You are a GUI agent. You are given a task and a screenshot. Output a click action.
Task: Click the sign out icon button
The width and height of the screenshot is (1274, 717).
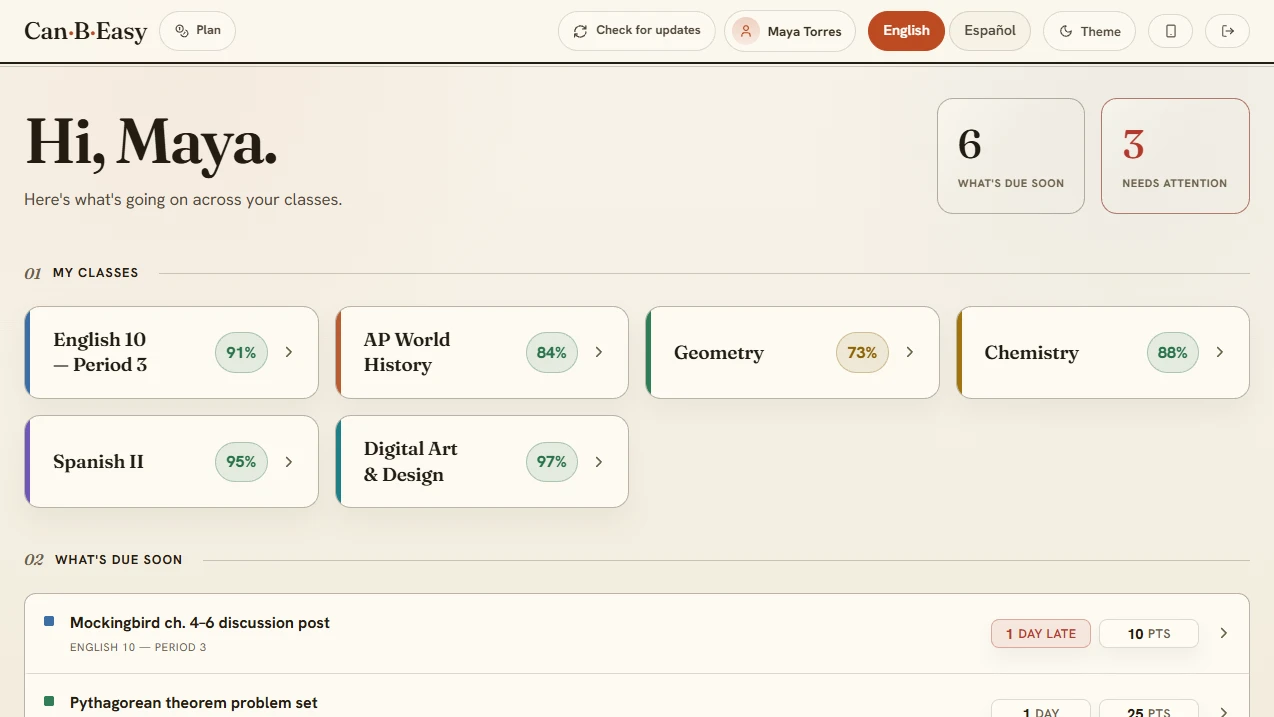[x=1228, y=31]
